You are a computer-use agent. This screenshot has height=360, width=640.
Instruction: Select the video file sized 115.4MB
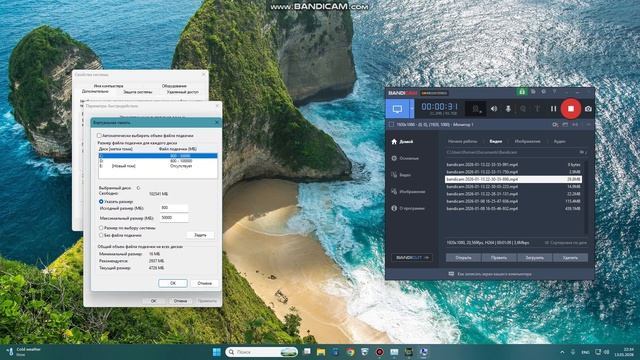tap(513, 201)
